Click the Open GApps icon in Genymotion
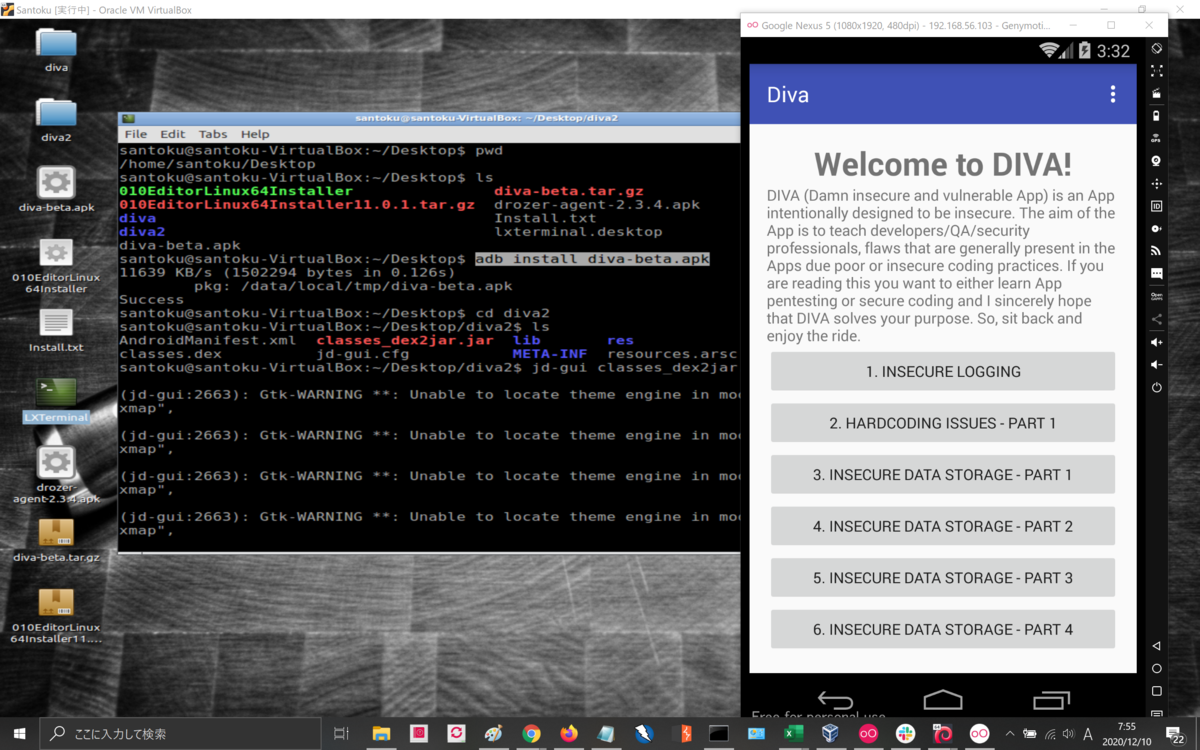This screenshot has height=750, width=1200. tap(1156, 297)
